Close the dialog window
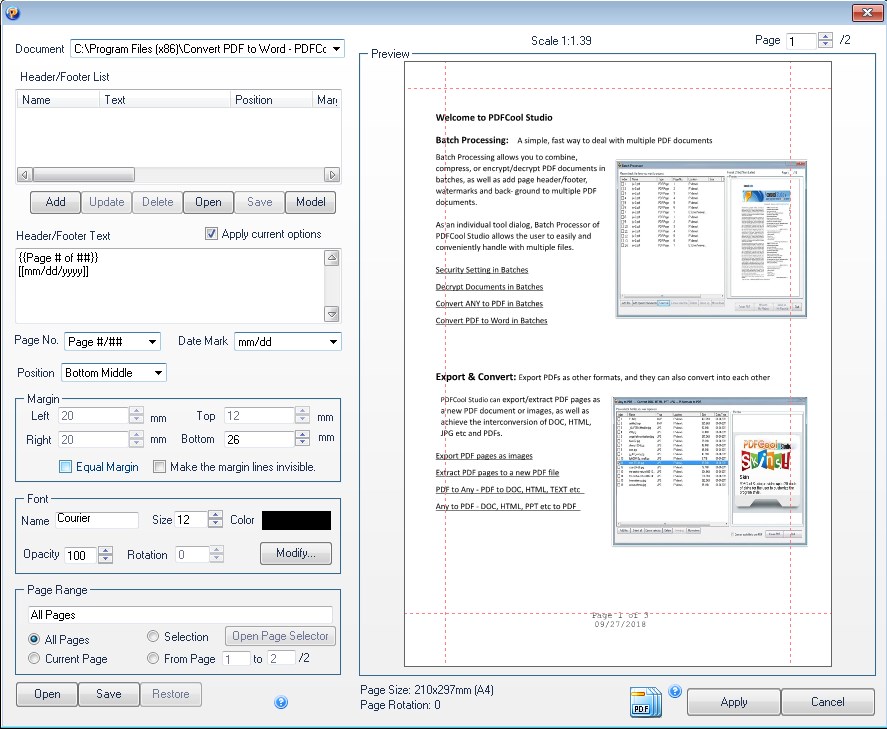Screen dimensions: 887x729 (x=867, y=12)
